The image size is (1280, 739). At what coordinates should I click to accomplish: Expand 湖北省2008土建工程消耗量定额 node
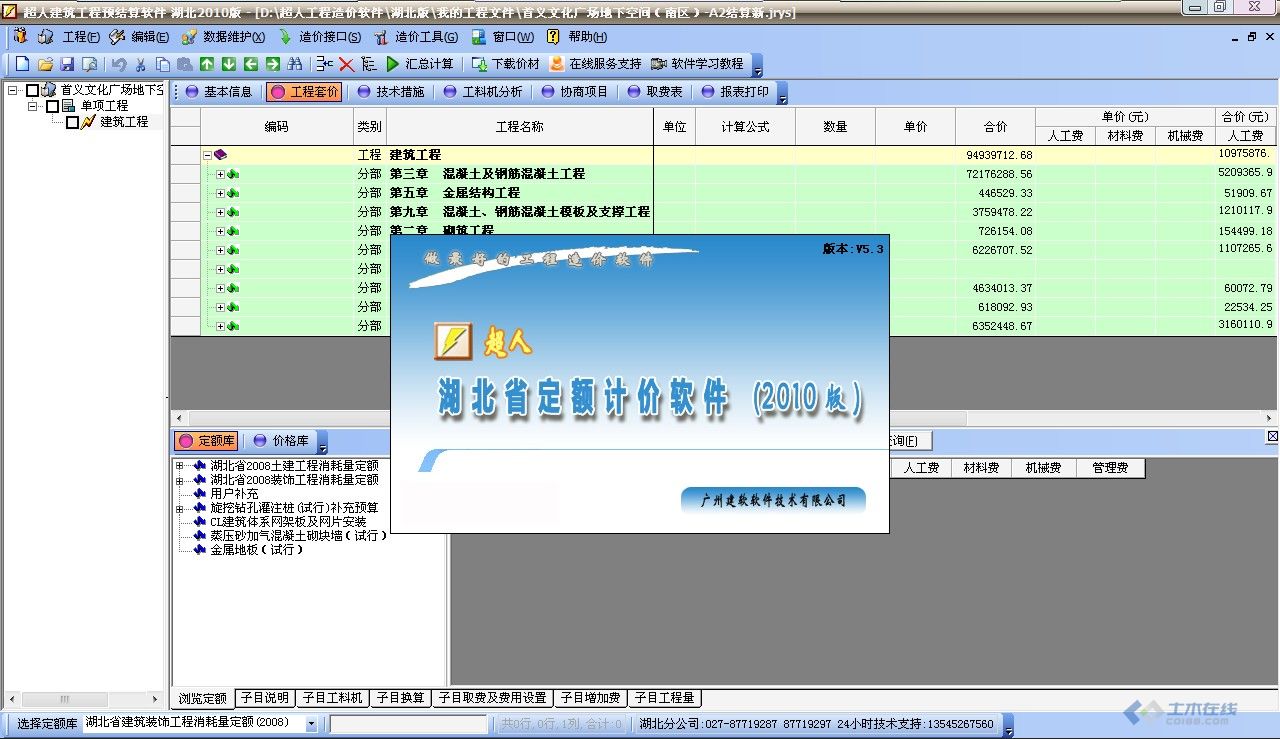click(180, 466)
